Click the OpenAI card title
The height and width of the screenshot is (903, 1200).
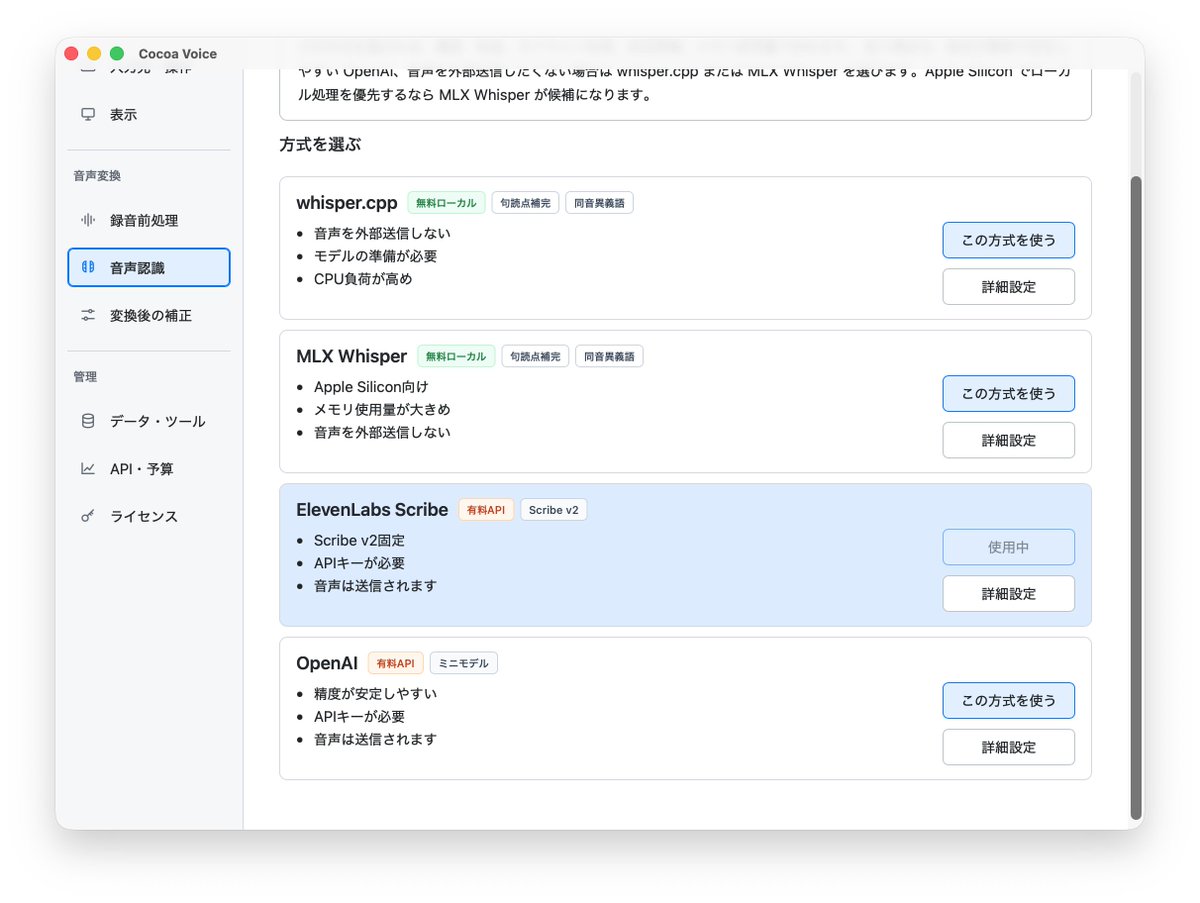pyautogui.click(x=327, y=663)
